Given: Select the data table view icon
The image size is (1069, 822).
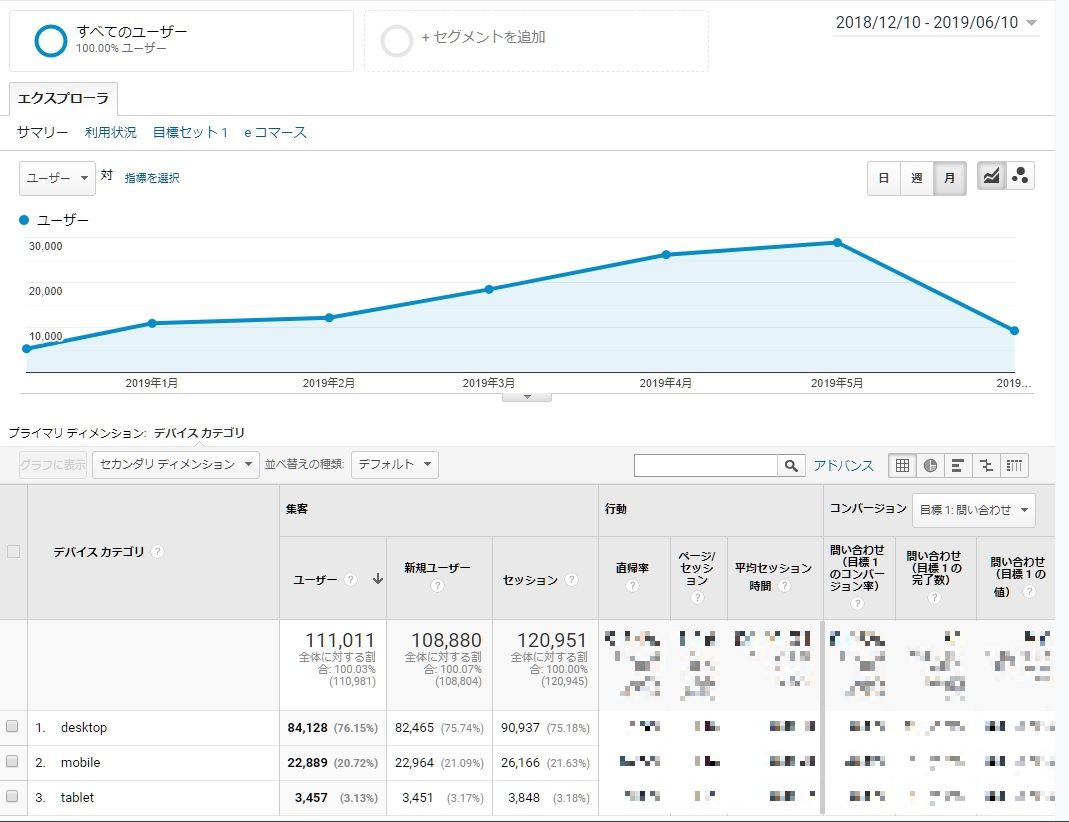Looking at the screenshot, I should 902,465.
